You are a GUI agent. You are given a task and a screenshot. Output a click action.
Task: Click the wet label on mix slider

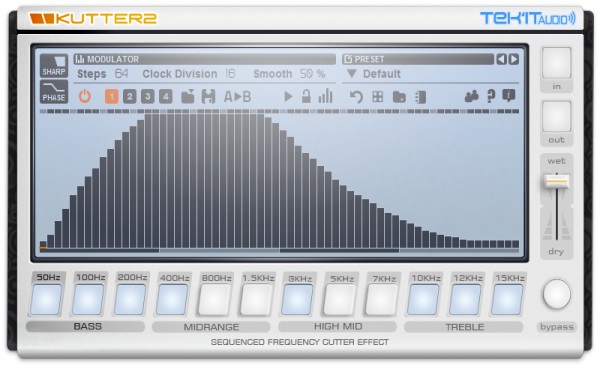(x=556, y=161)
